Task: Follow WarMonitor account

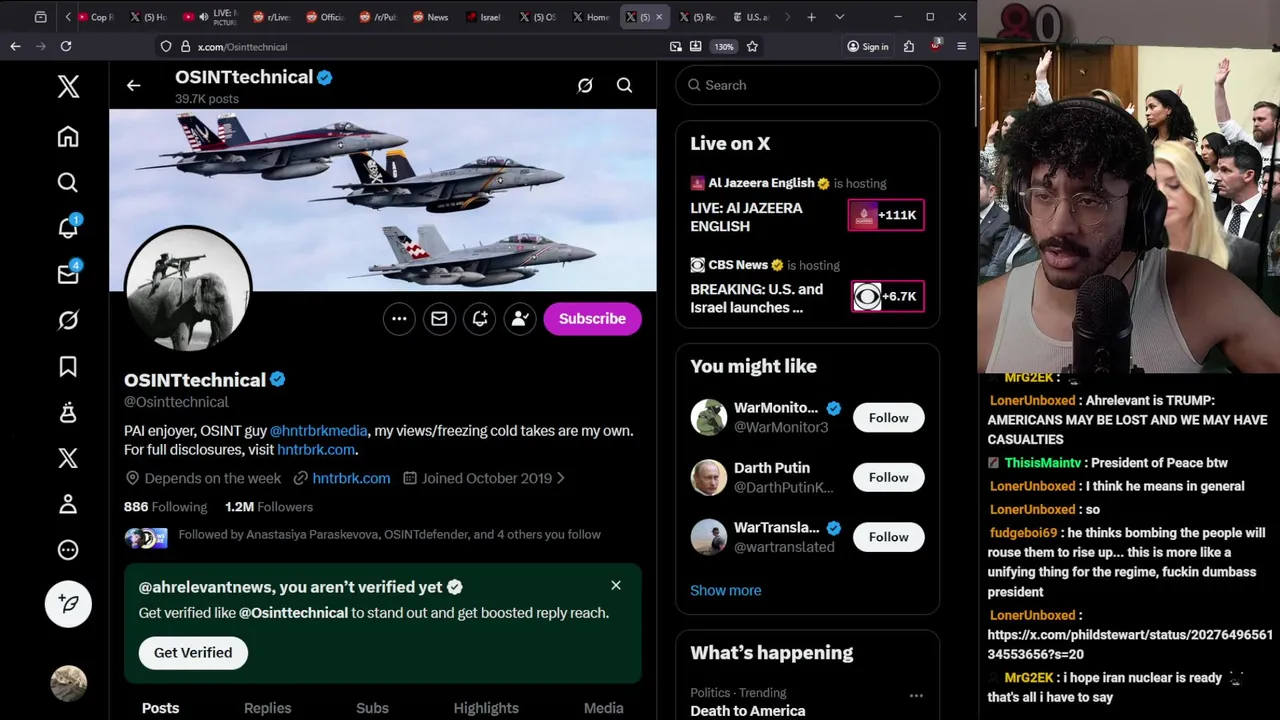Action: point(888,418)
